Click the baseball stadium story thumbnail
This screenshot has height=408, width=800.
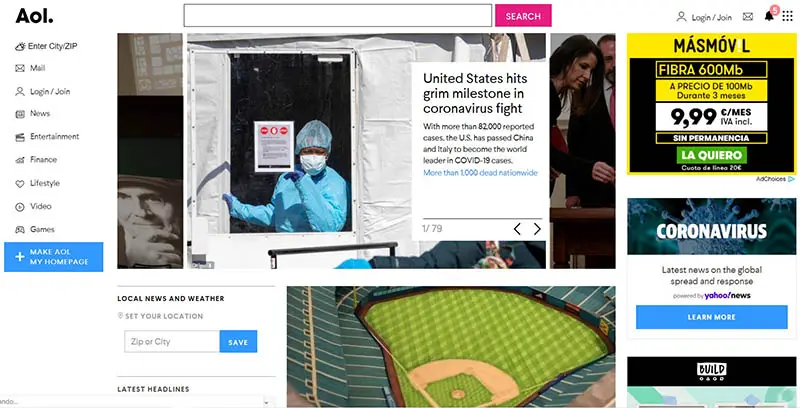click(x=451, y=347)
